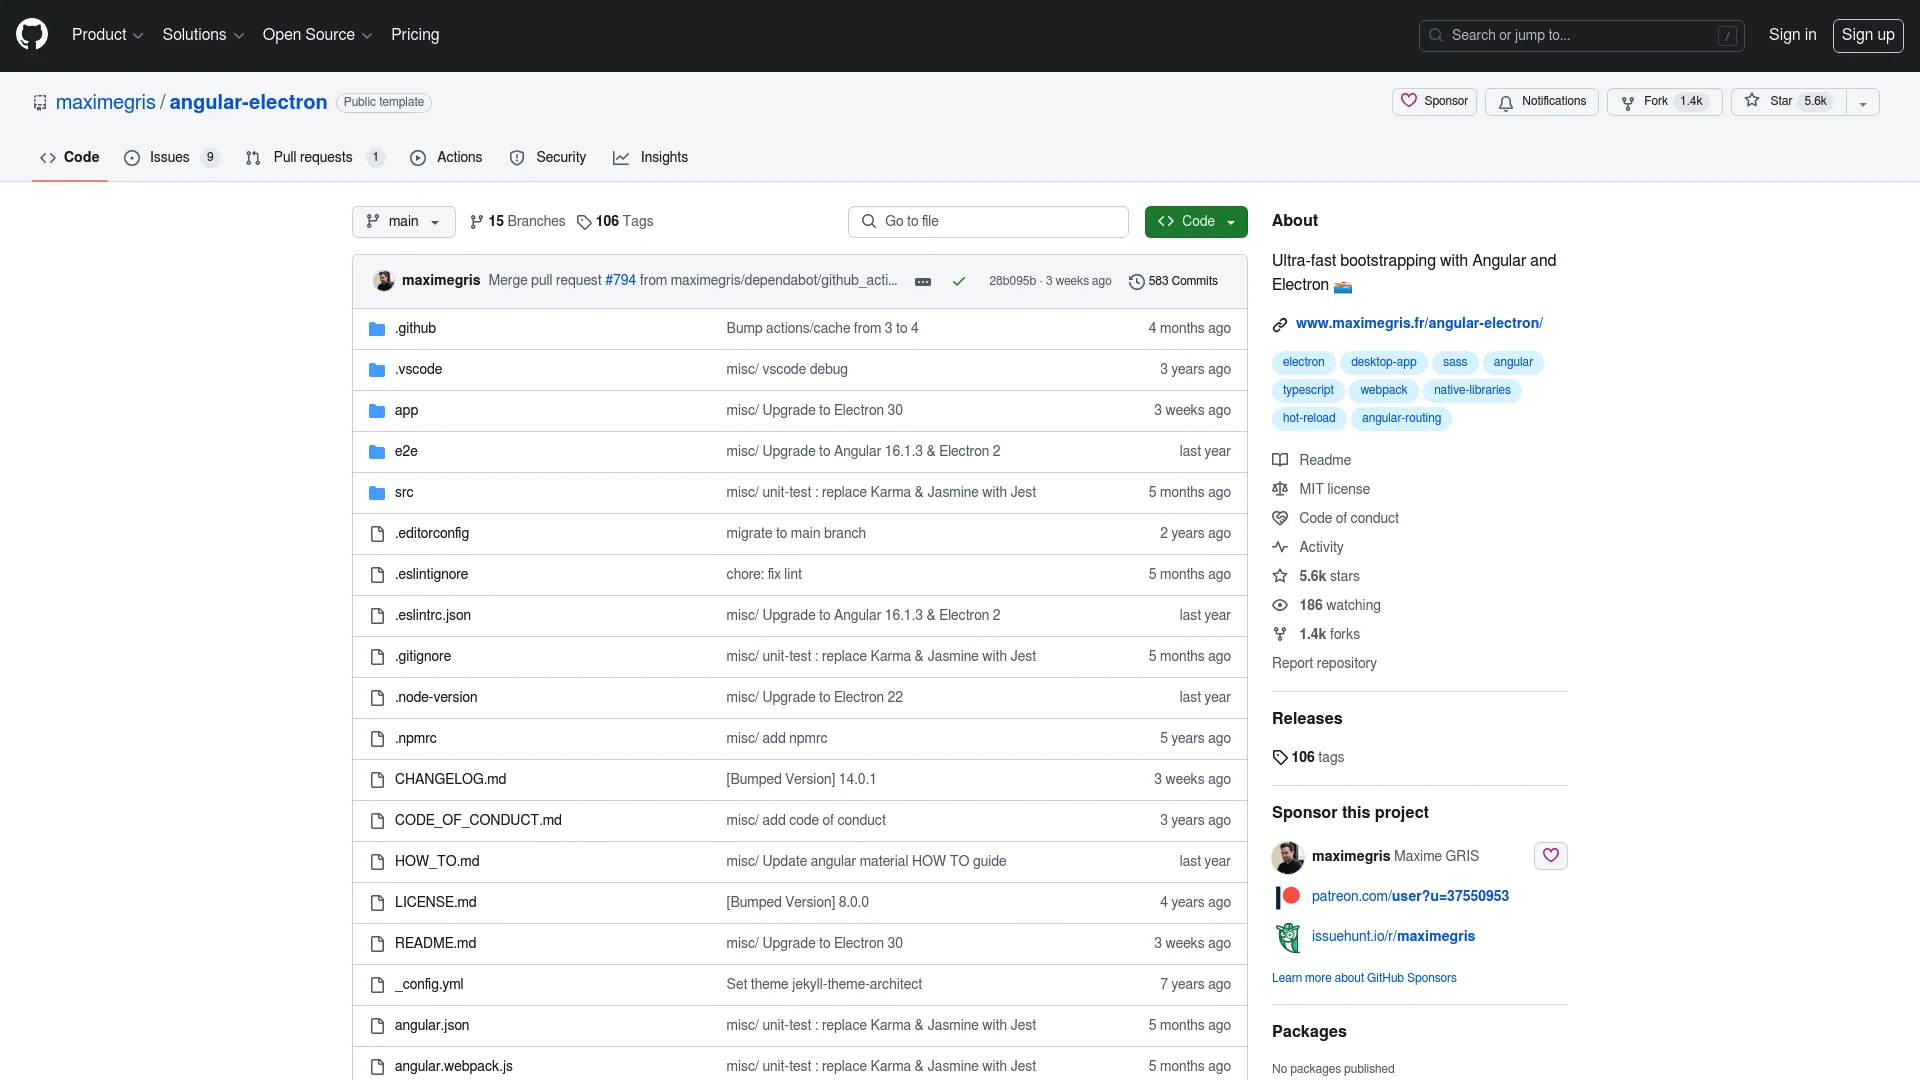Expand the Open Source menu
Screen dimensions: 1920x1080
coord(317,35)
